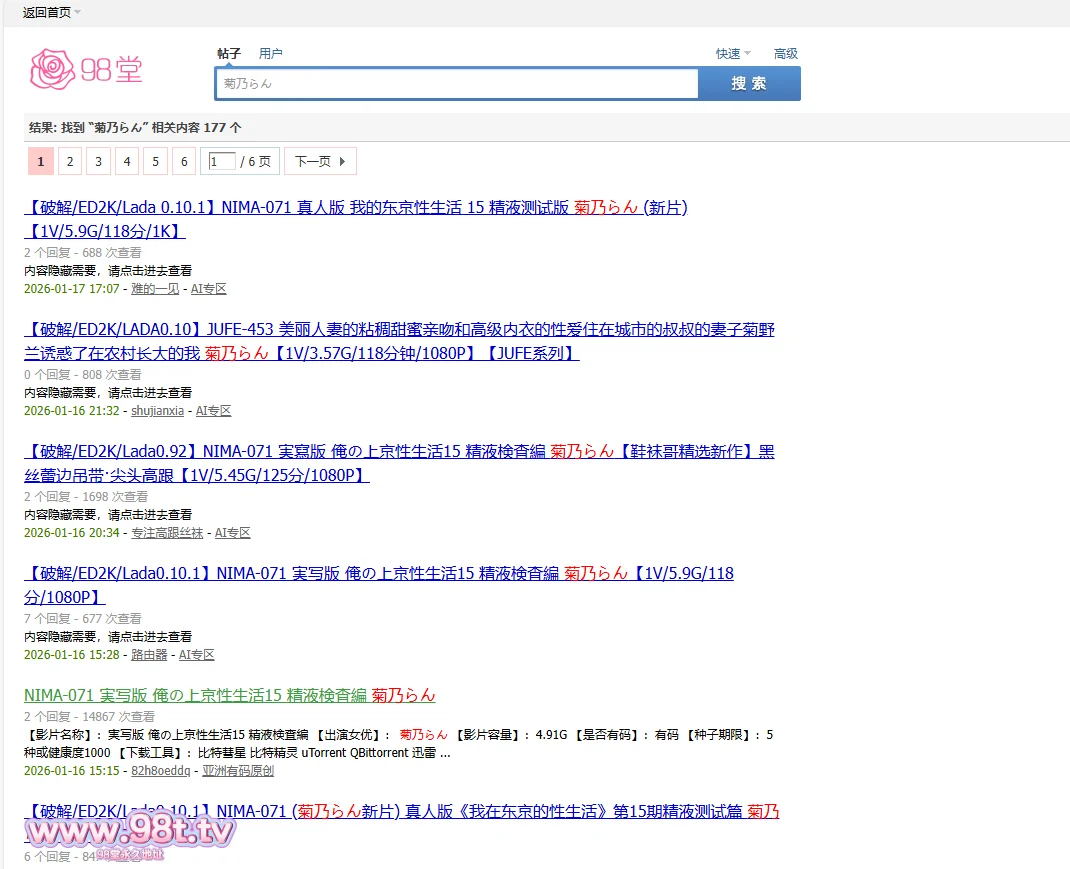Viewport: 1070px width, 869px height.
Task: Select the 帖子 search tab
Action: [229, 54]
